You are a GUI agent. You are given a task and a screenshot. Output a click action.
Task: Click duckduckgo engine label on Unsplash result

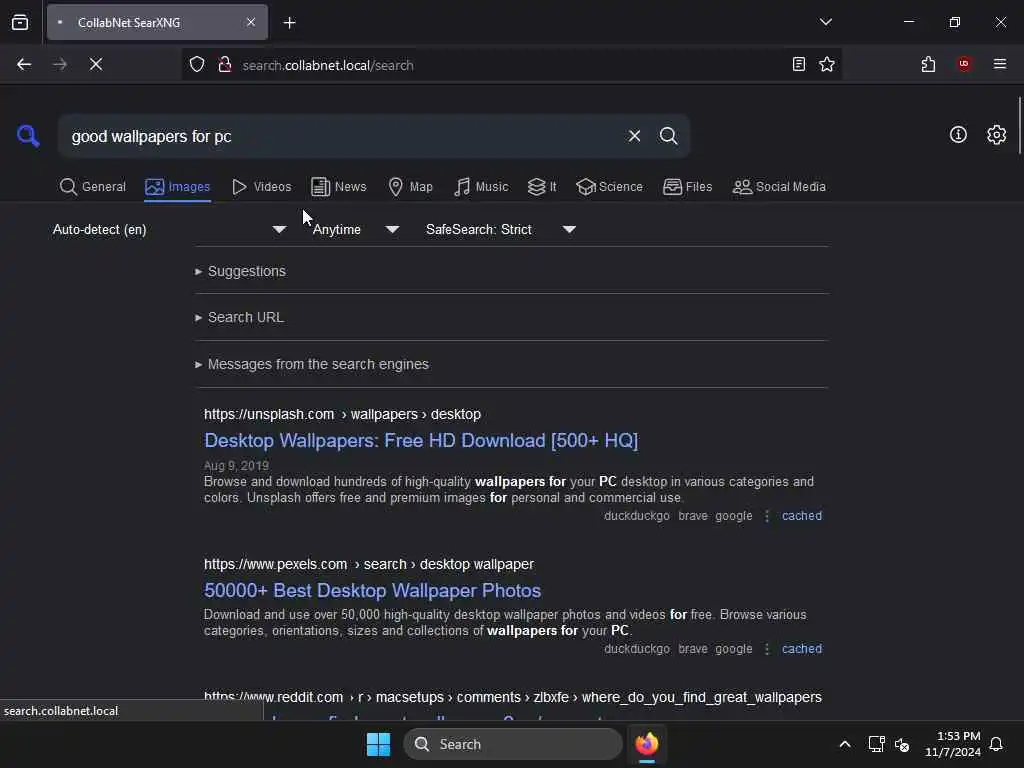pos(637,516)
